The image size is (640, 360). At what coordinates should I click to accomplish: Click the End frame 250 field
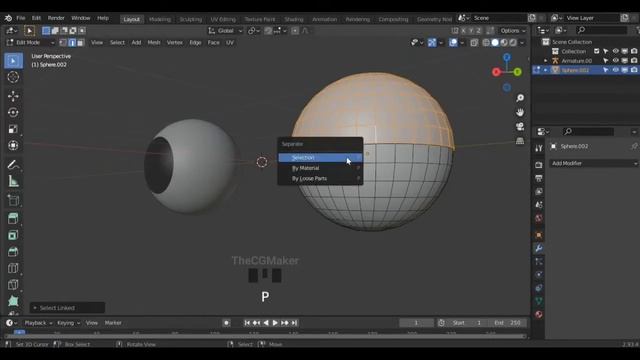(508, 323)
